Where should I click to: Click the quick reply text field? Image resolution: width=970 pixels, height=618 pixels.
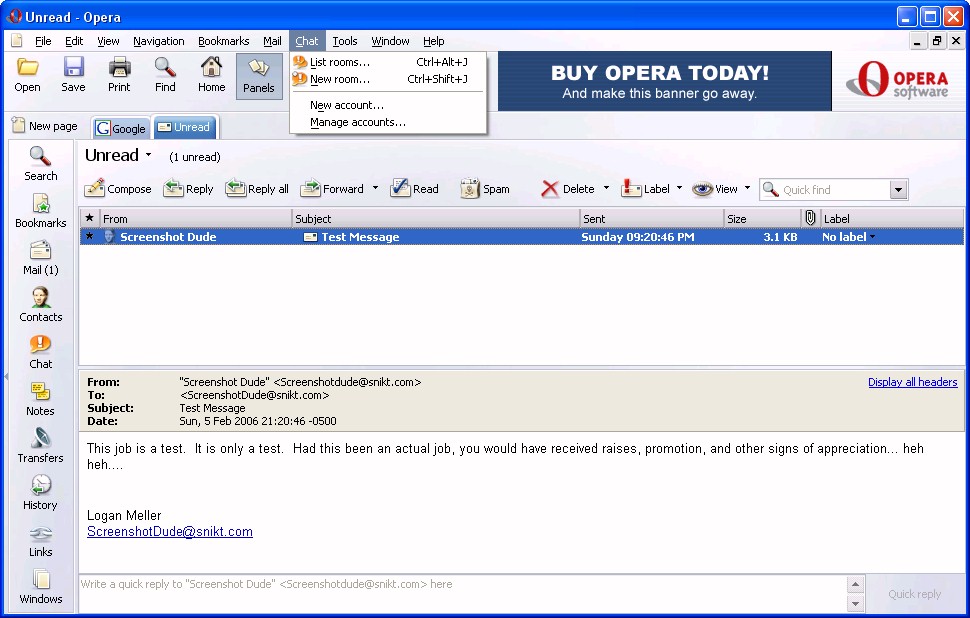462,594
